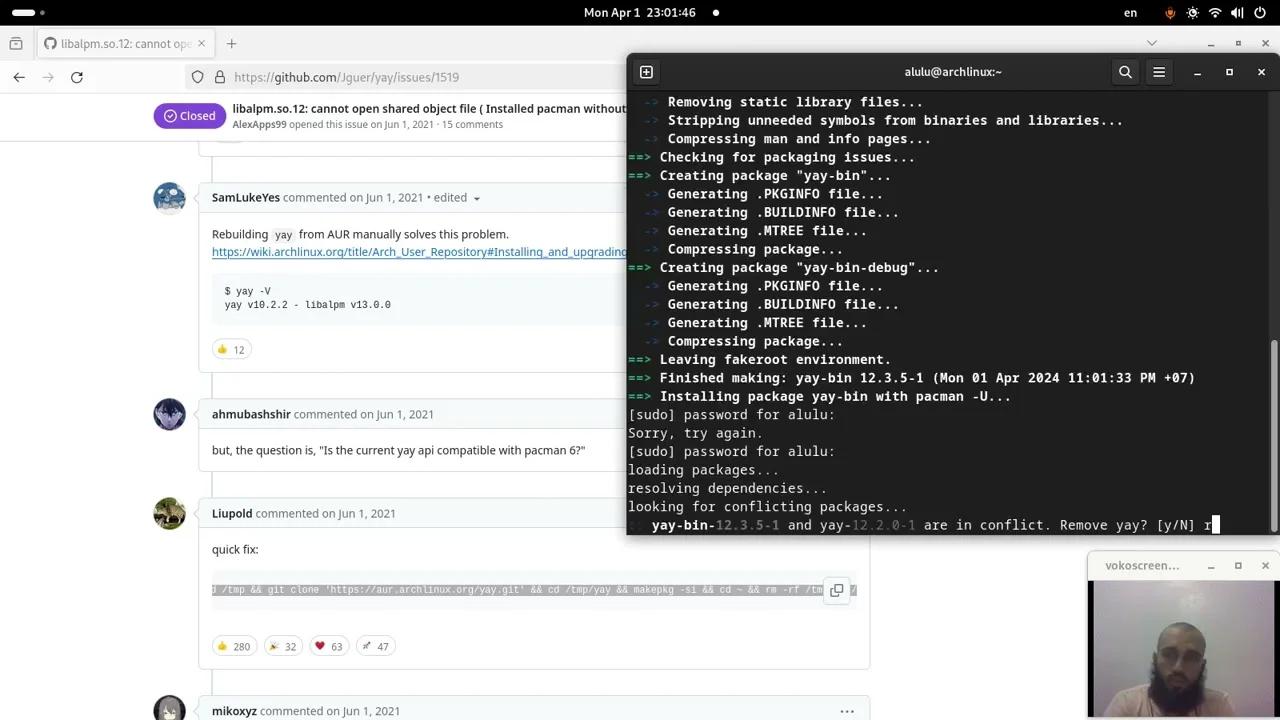Click mikoxyz's avatar
The height and width of the screenshot is (720, 1280).
[169, 708]
